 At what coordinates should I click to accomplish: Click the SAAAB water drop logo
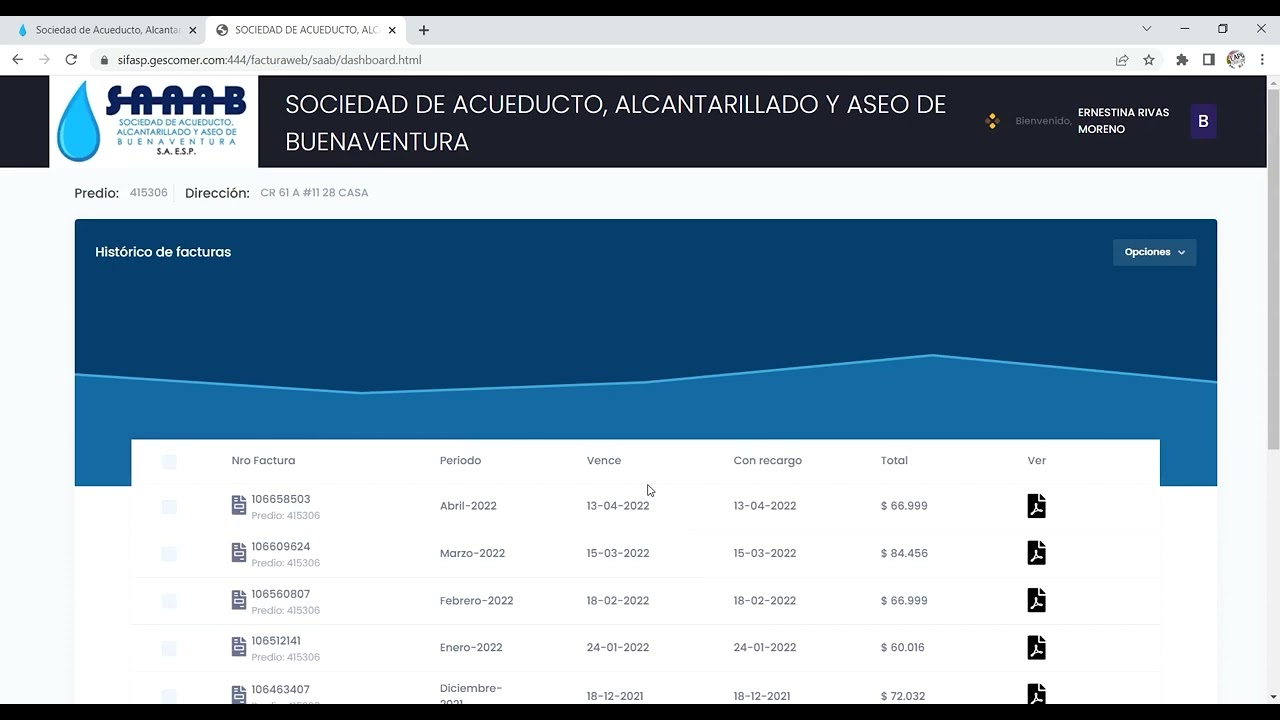pyautogui.click(x=153, y=121)
